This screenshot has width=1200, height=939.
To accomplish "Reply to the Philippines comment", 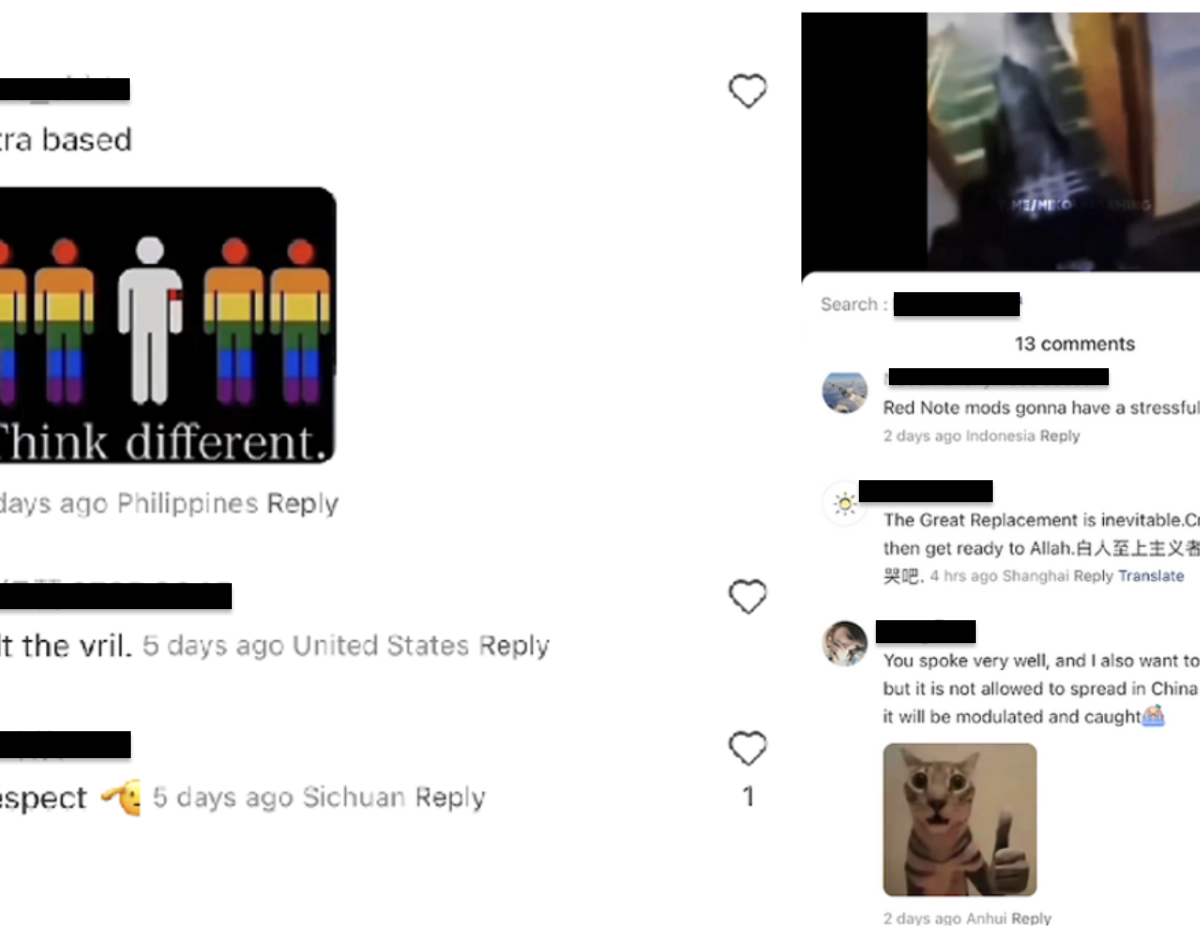I will pos(303,503).
